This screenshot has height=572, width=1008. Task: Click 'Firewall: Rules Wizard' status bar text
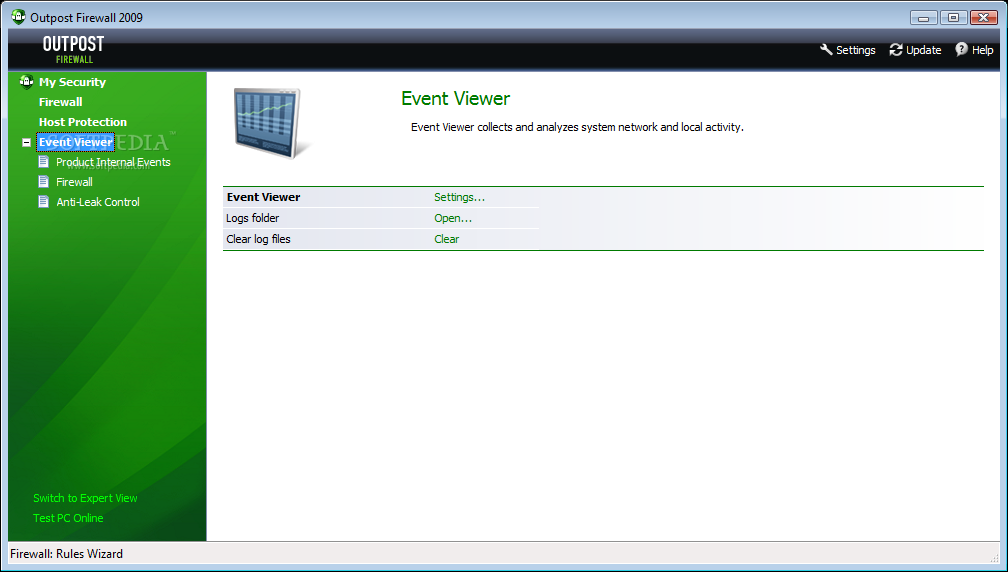(x=66, y=554)
